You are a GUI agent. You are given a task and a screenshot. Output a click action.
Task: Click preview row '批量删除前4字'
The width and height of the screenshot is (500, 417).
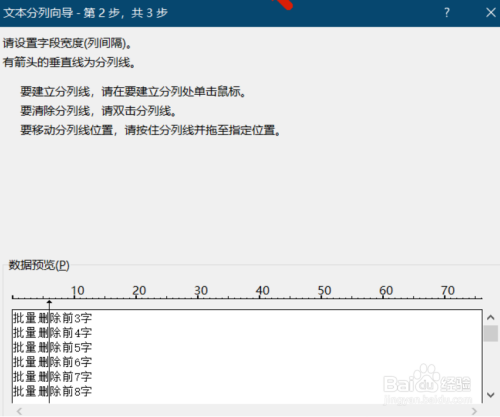[x=52, y=333]
